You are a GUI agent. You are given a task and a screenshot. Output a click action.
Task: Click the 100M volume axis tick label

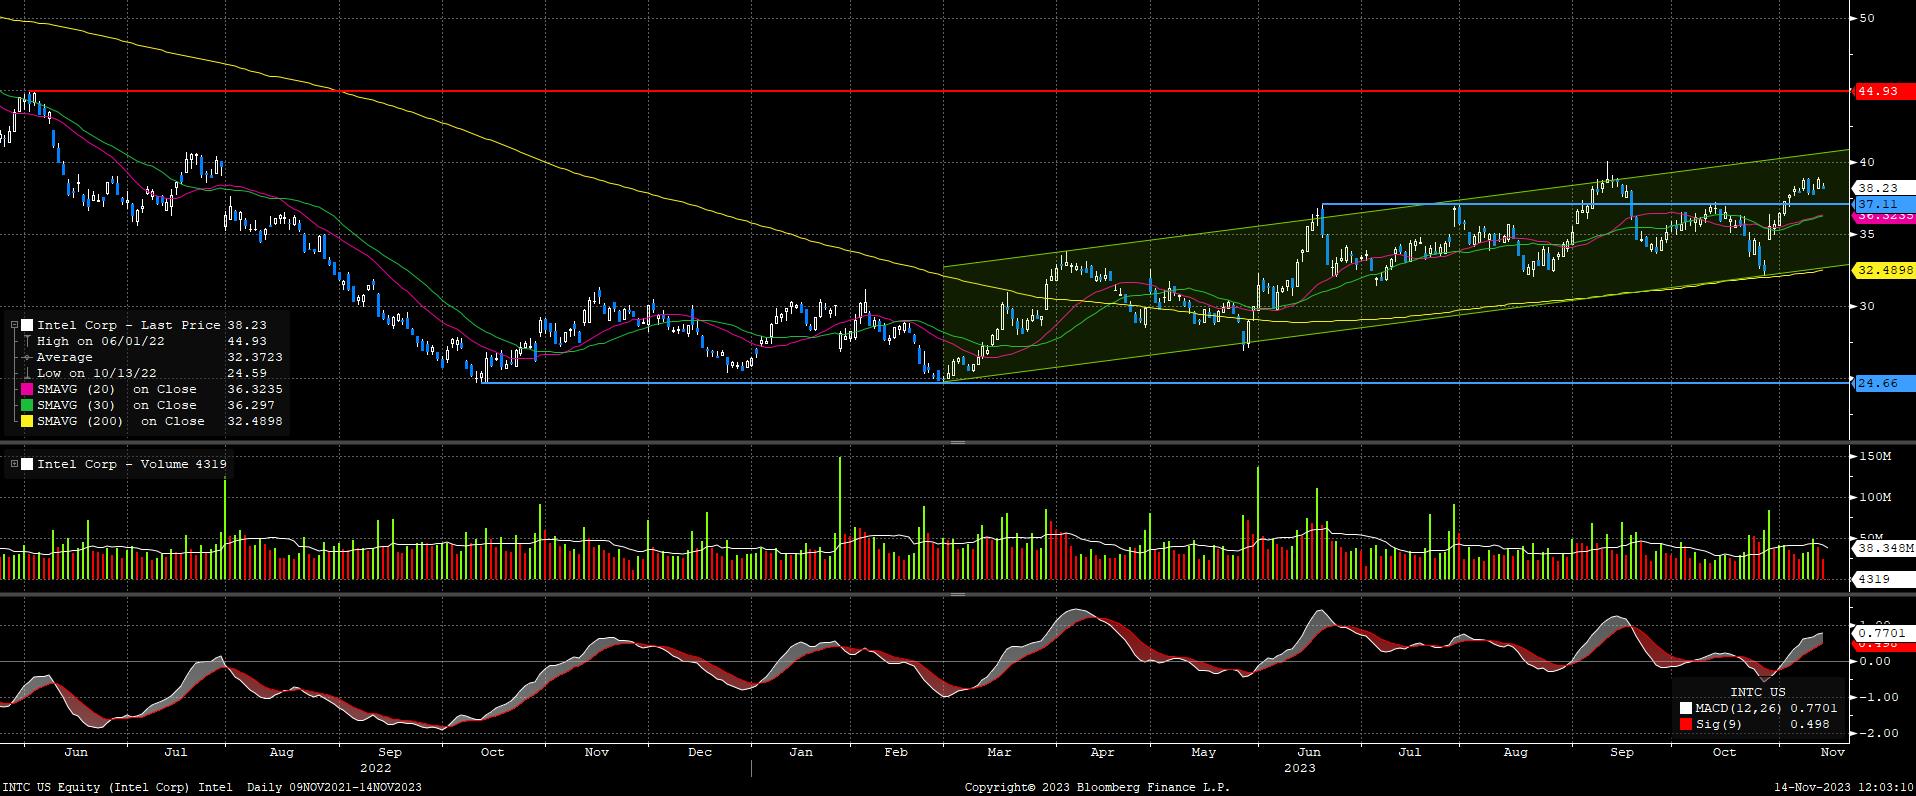1874,497
